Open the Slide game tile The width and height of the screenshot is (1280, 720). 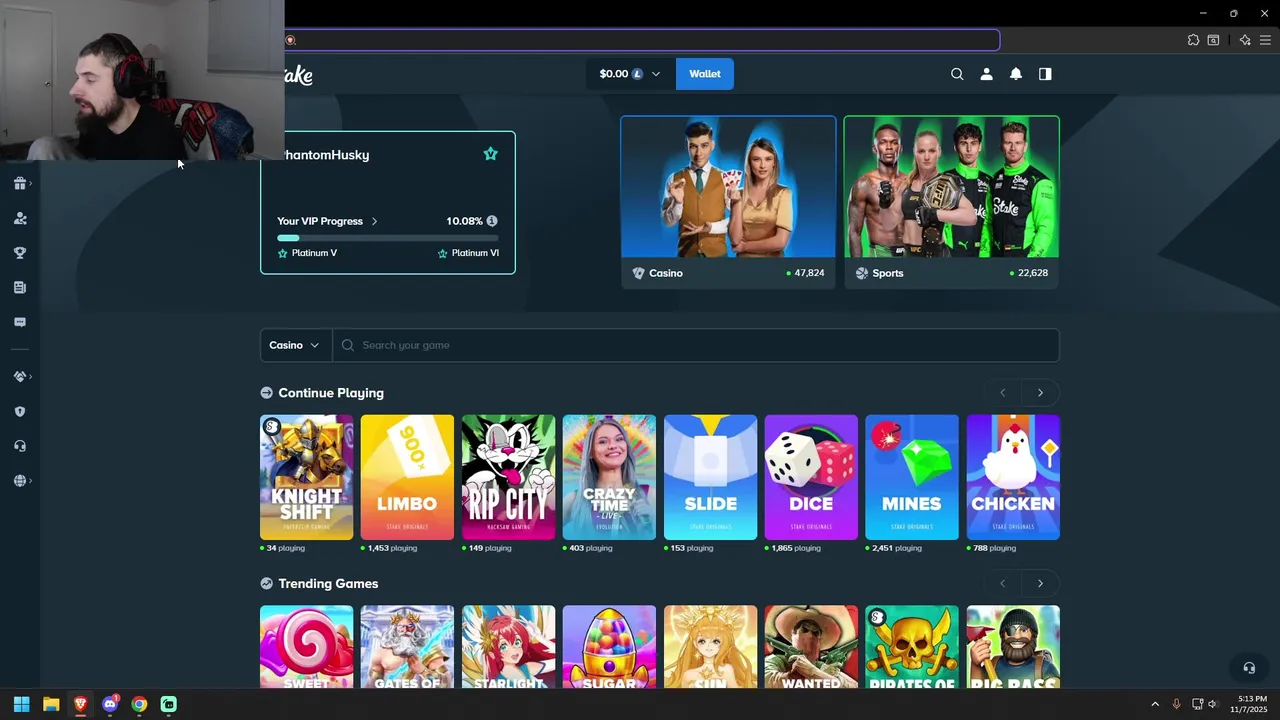(x=710, y=477)
